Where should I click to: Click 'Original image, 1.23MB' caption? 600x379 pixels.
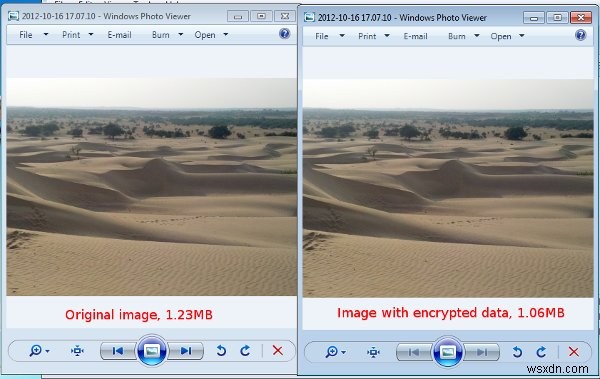click(x=139, y=315)
